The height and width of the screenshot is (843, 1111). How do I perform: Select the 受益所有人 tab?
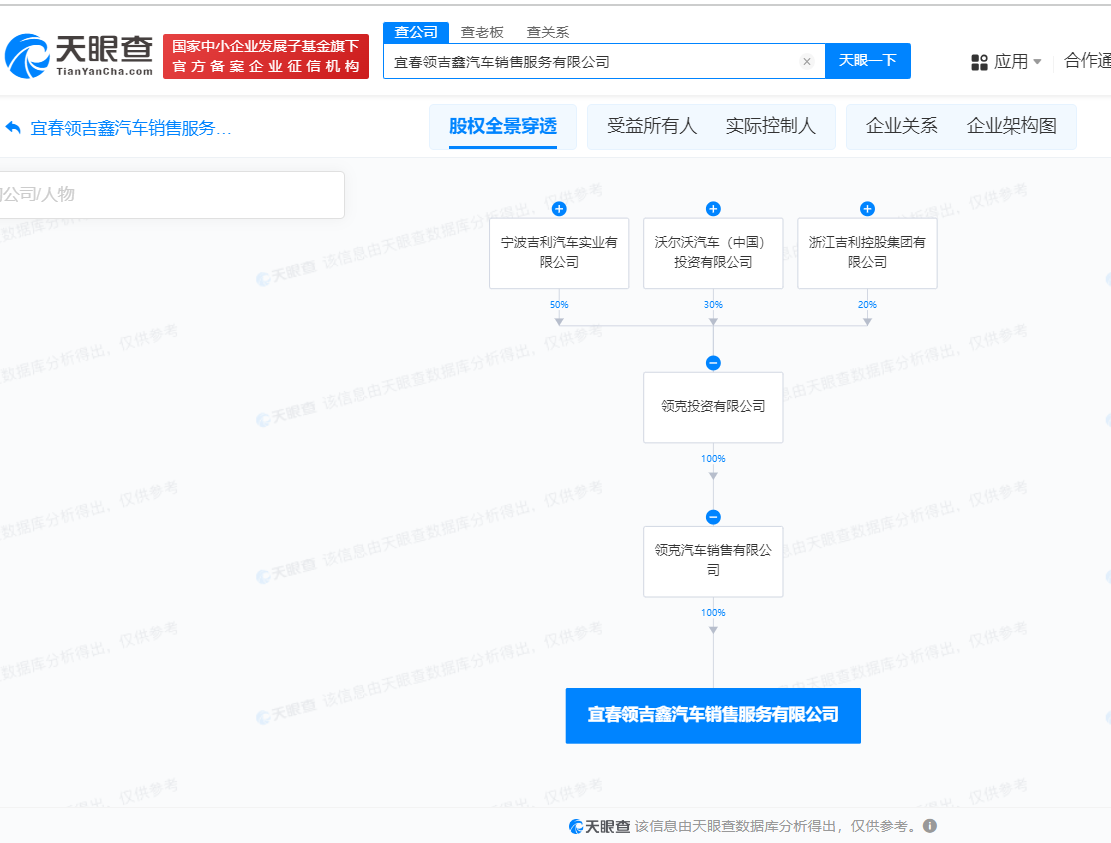pos(652,126)
